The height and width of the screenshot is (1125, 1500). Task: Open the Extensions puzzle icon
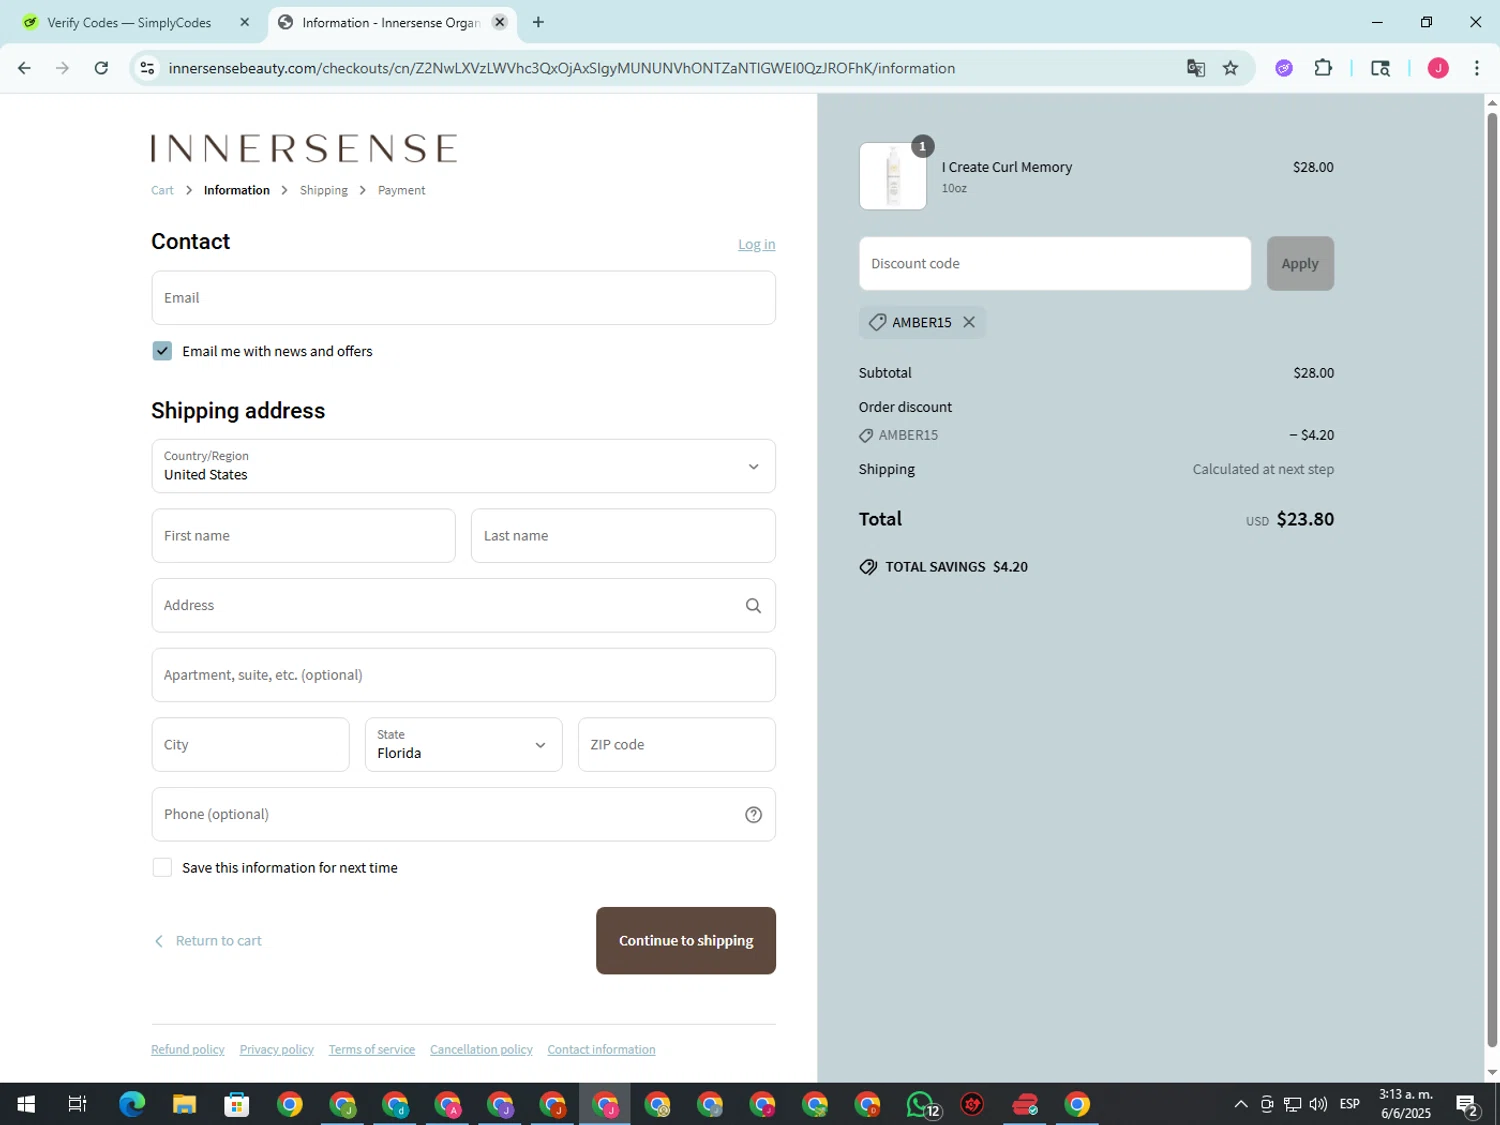(1323, 68)
